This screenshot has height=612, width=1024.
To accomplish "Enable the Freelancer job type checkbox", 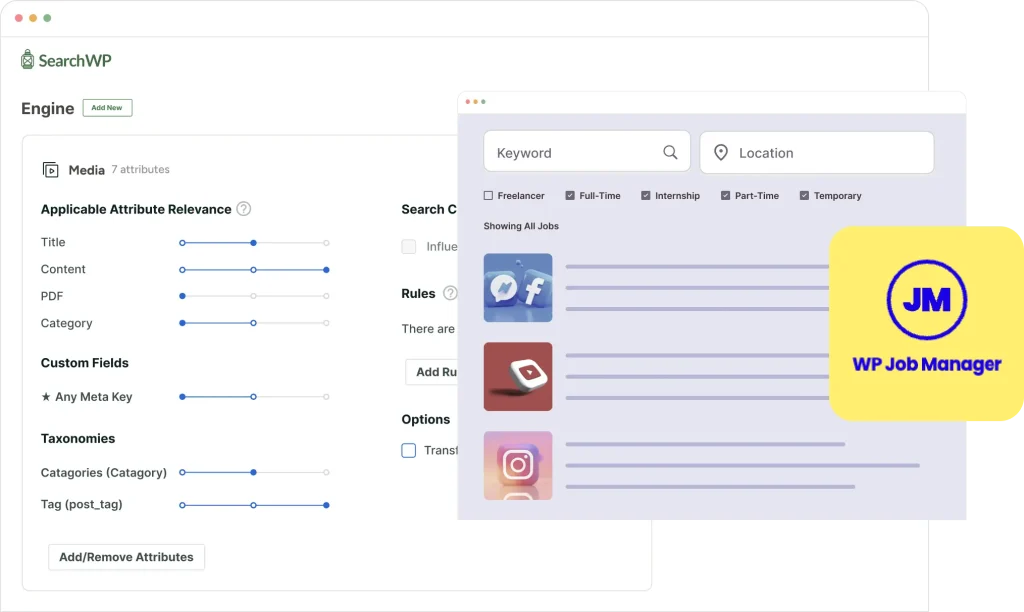I will 488,195.
